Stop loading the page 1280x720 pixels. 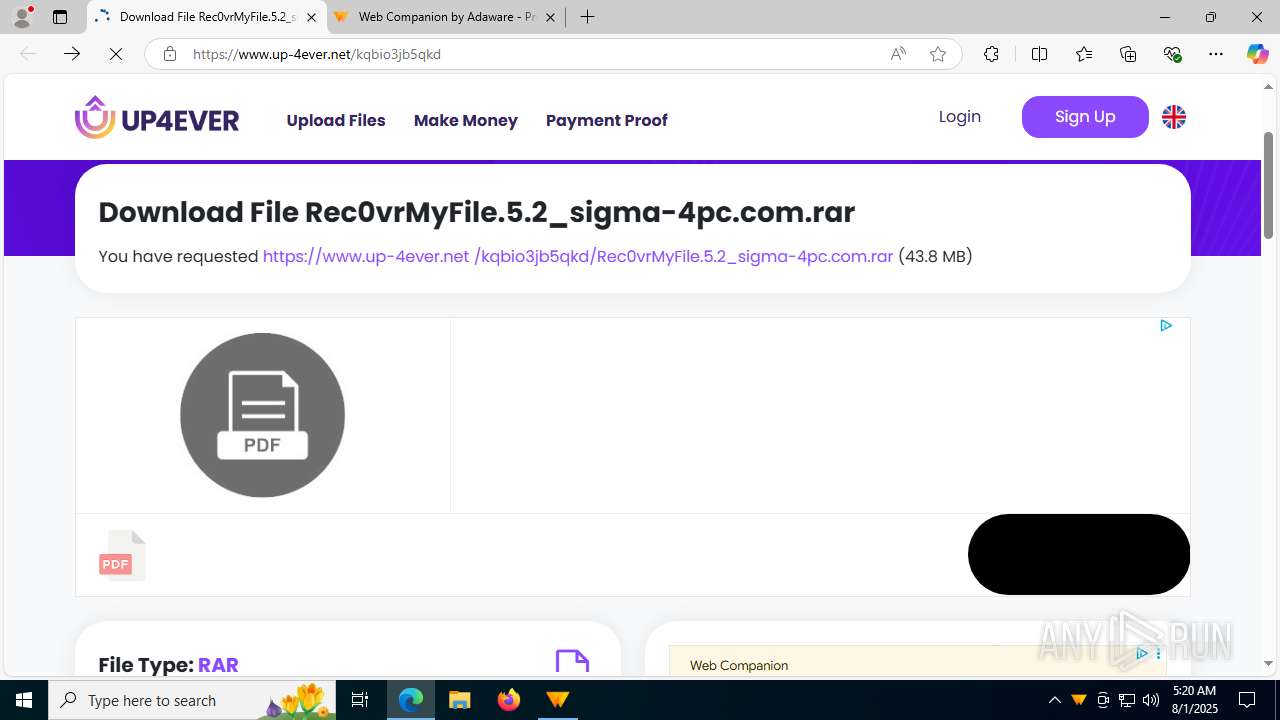(116, 54)
